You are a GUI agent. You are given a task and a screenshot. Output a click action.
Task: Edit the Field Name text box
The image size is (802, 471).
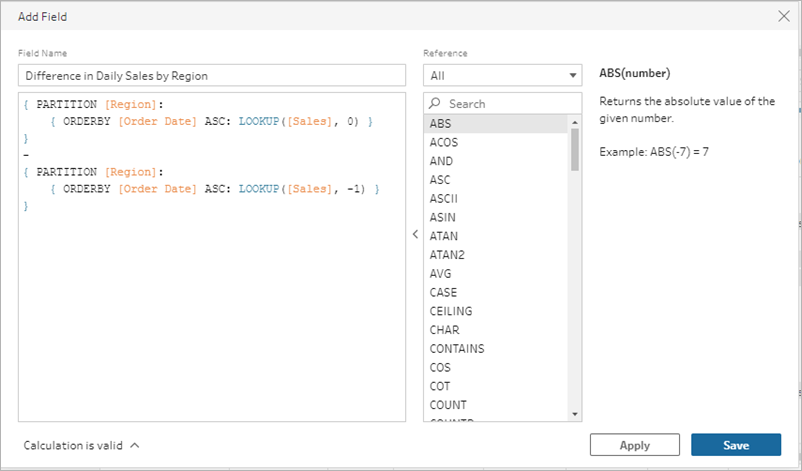[211, 75]
